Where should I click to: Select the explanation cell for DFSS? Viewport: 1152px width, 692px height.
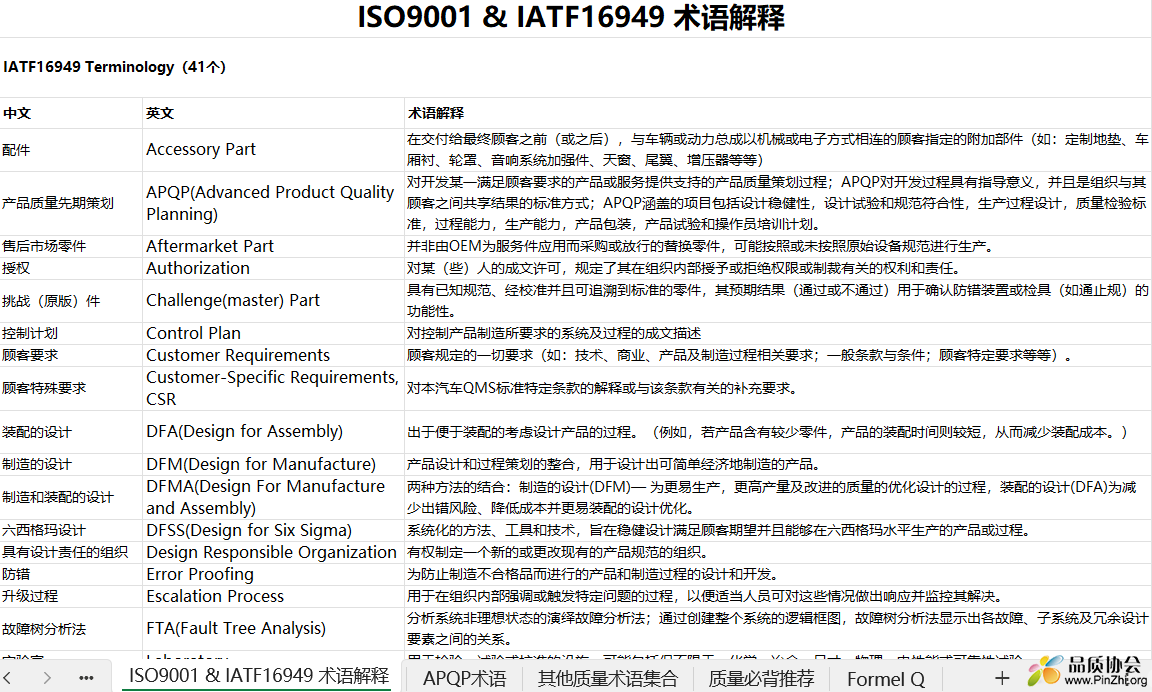[x=778, y=530]
